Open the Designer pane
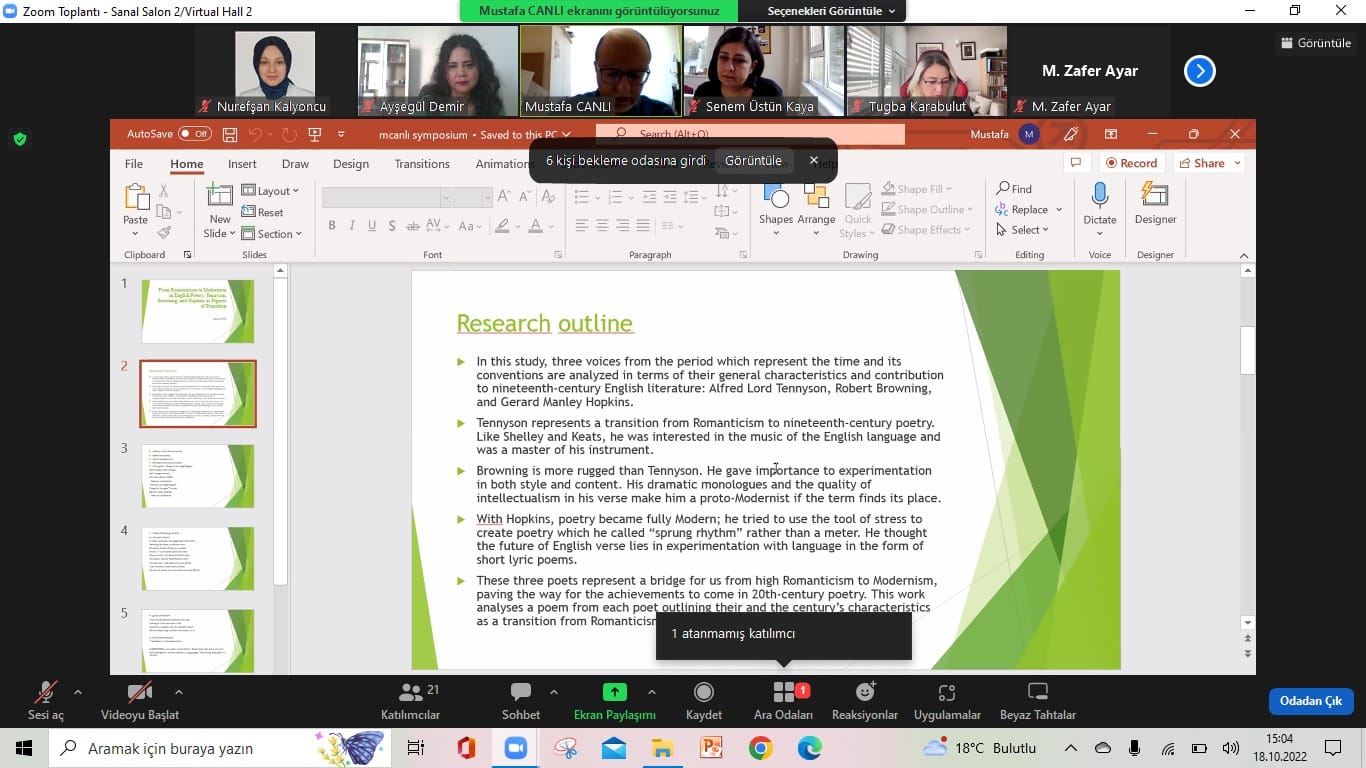The height and width of the screenshot is (768, 1366). (1155, 203)
